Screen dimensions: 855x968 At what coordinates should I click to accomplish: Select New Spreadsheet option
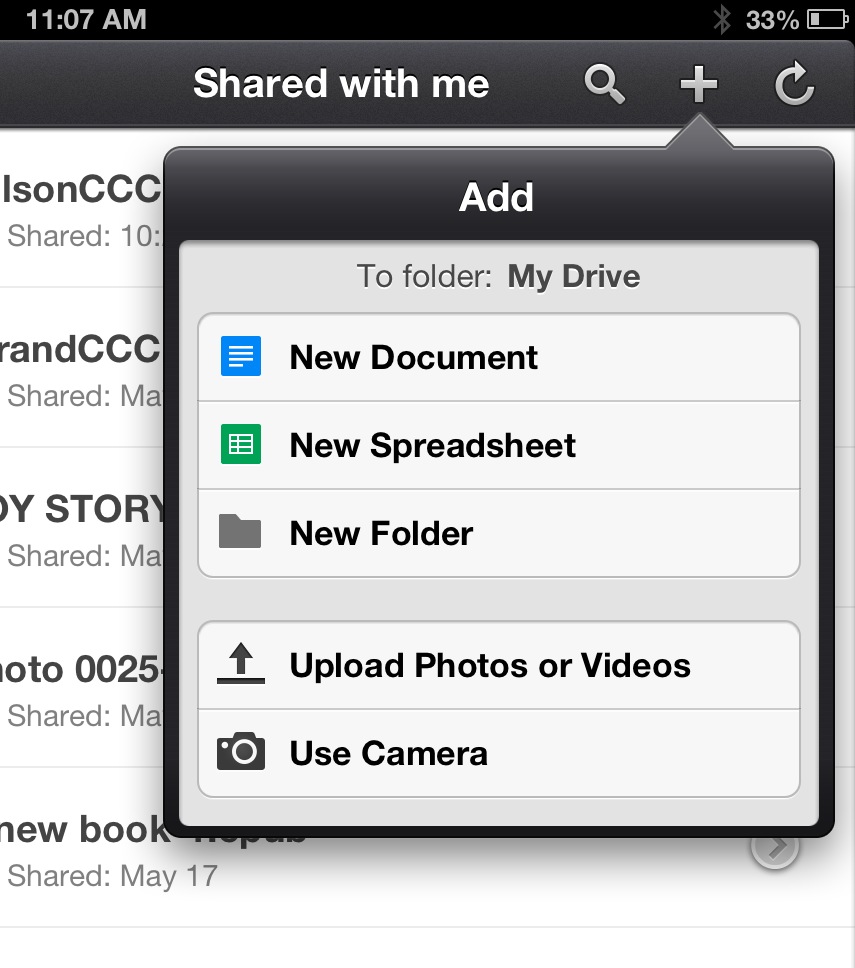pyautogui.click(x=499, y=445)
